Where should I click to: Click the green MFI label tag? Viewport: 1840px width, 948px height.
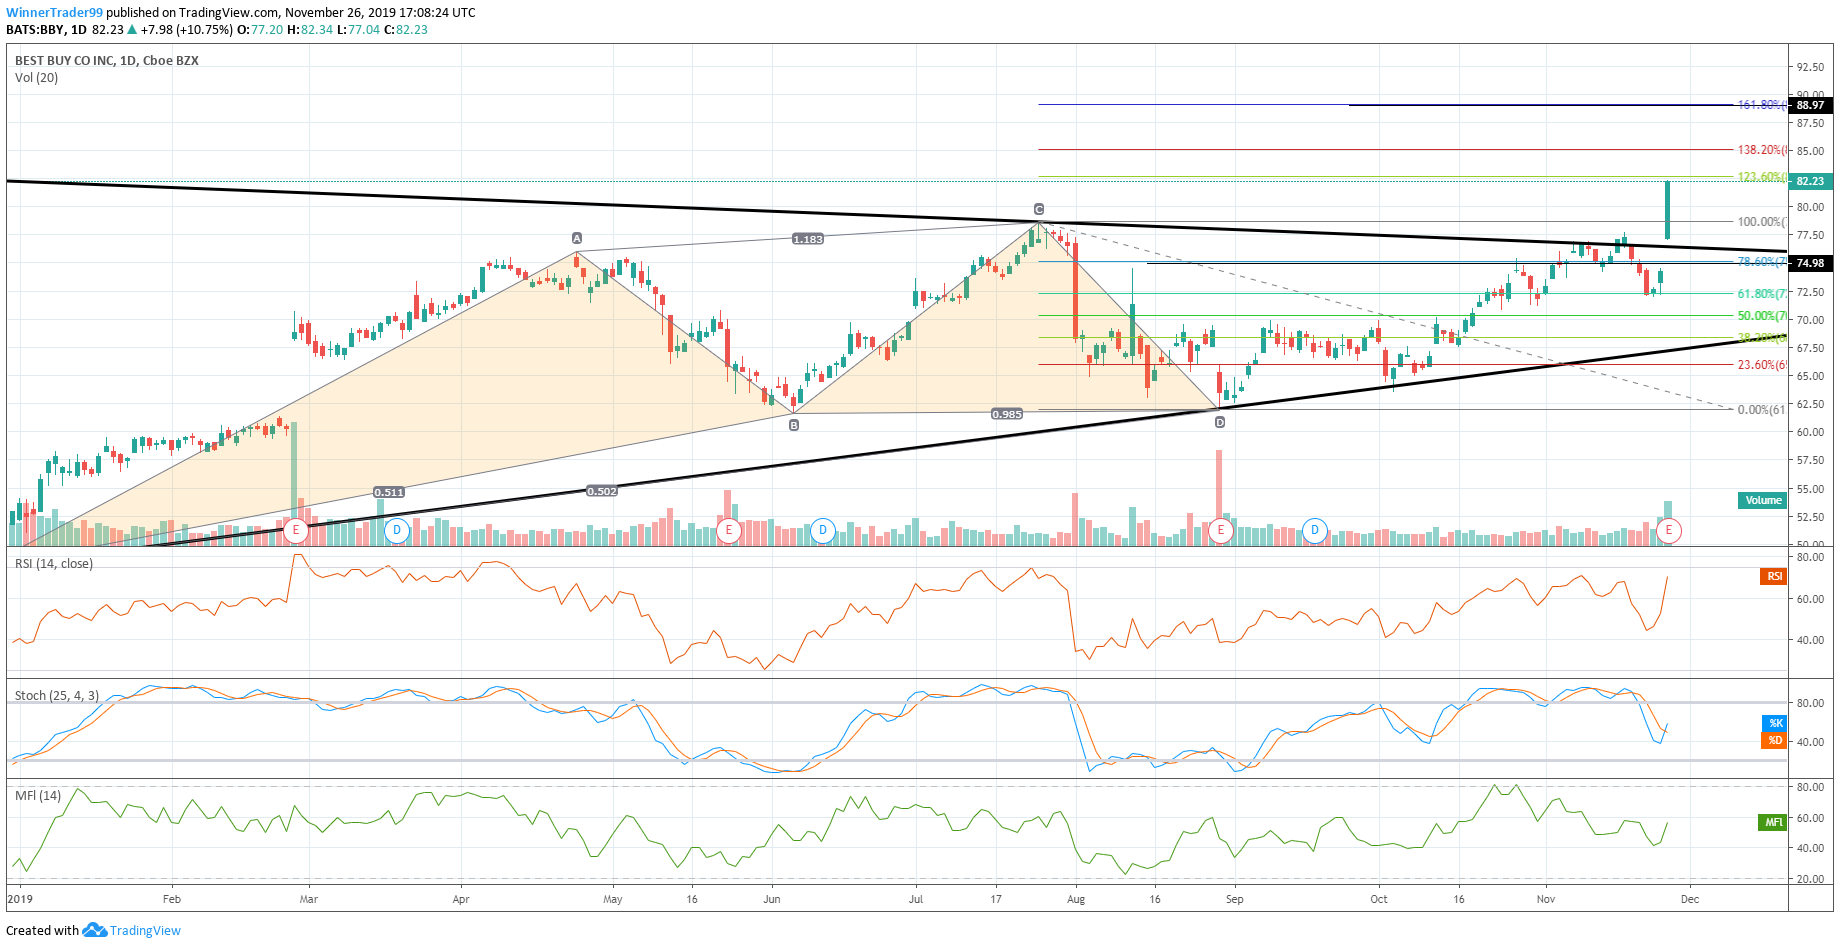click(x=1773, y=823)
